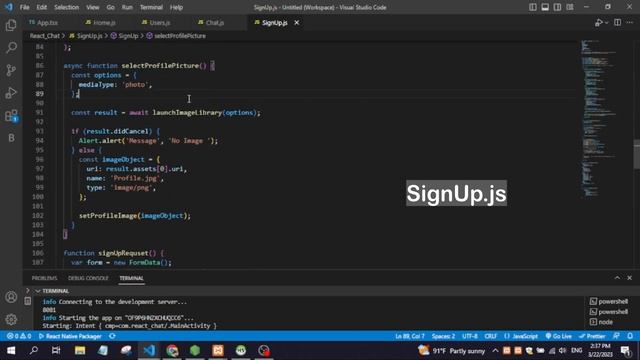Open File Explorer from taskbar
Screen dimensions: 640x360
(x=80, y=351)
